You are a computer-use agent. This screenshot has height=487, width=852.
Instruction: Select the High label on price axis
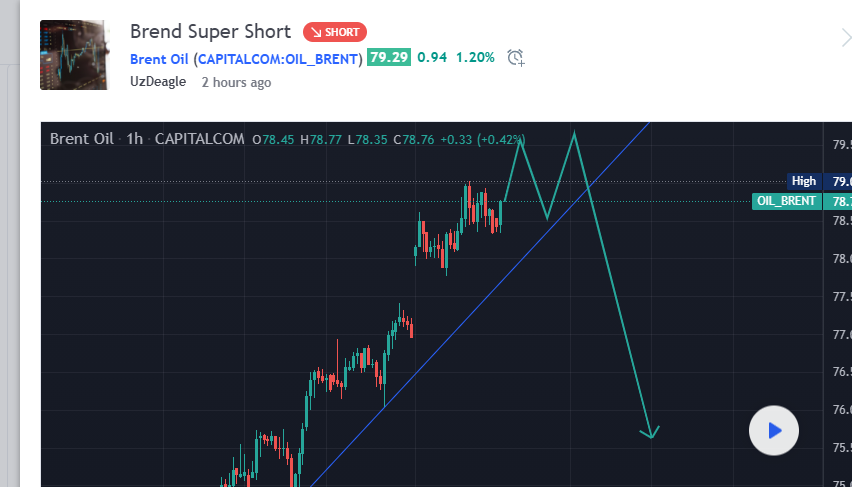click(x=804, y=181)
